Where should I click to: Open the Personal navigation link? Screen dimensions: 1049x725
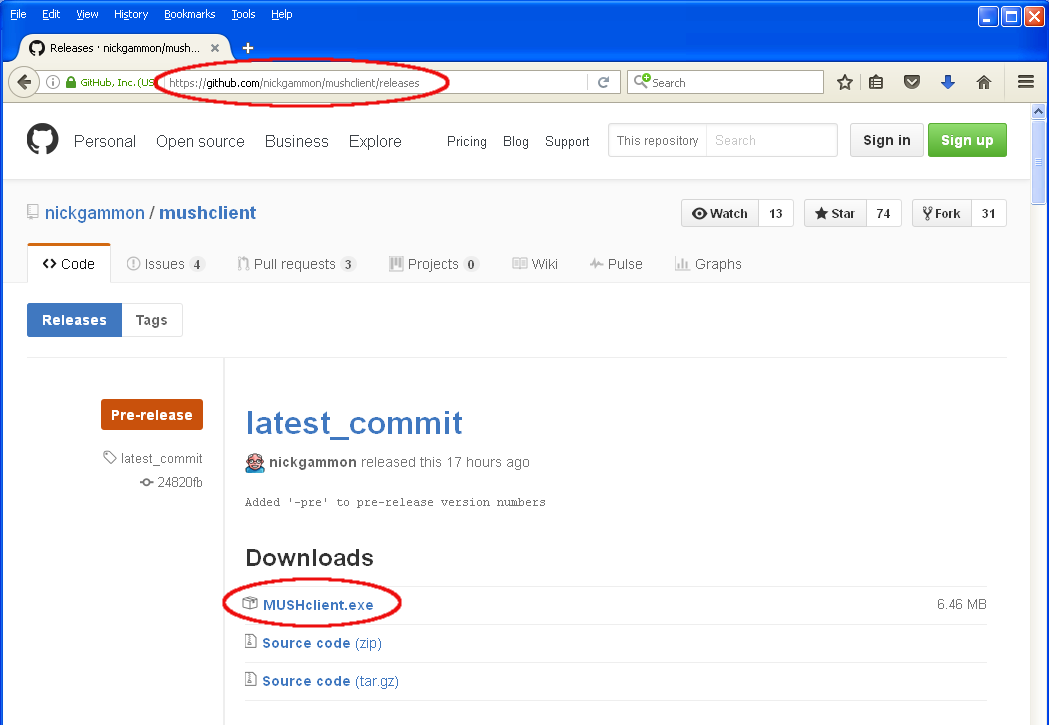coord(105,141)
